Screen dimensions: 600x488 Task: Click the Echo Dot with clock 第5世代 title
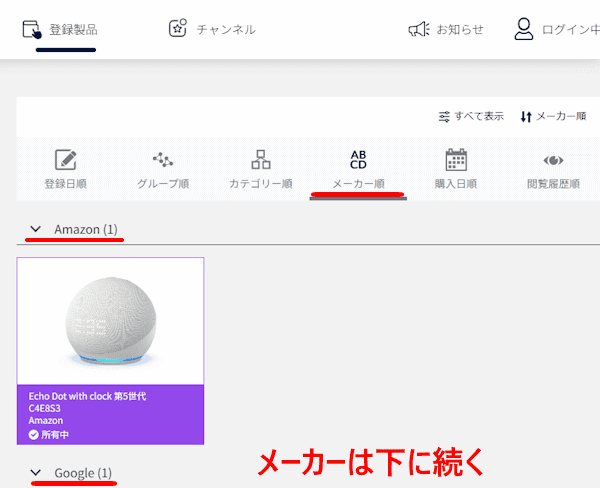(x=87, y=396)
